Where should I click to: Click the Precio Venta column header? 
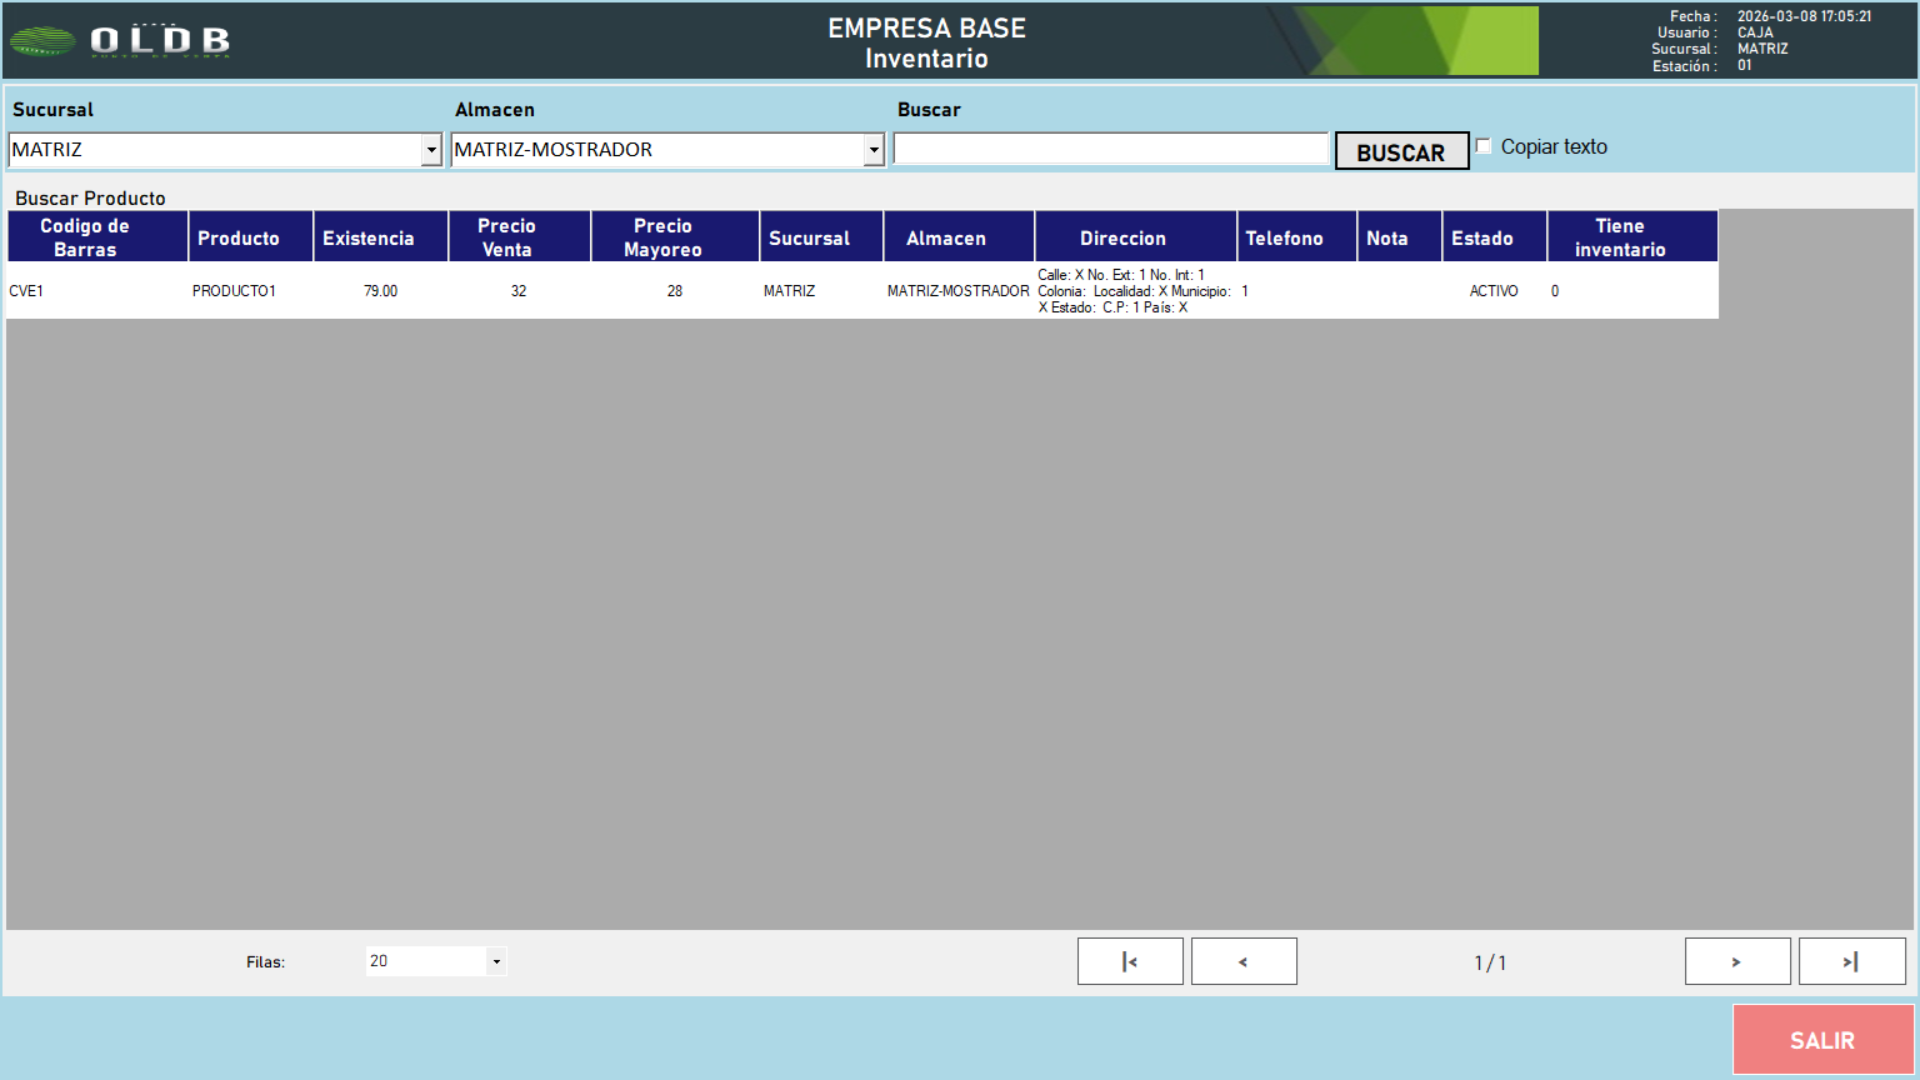coord(506,237)
